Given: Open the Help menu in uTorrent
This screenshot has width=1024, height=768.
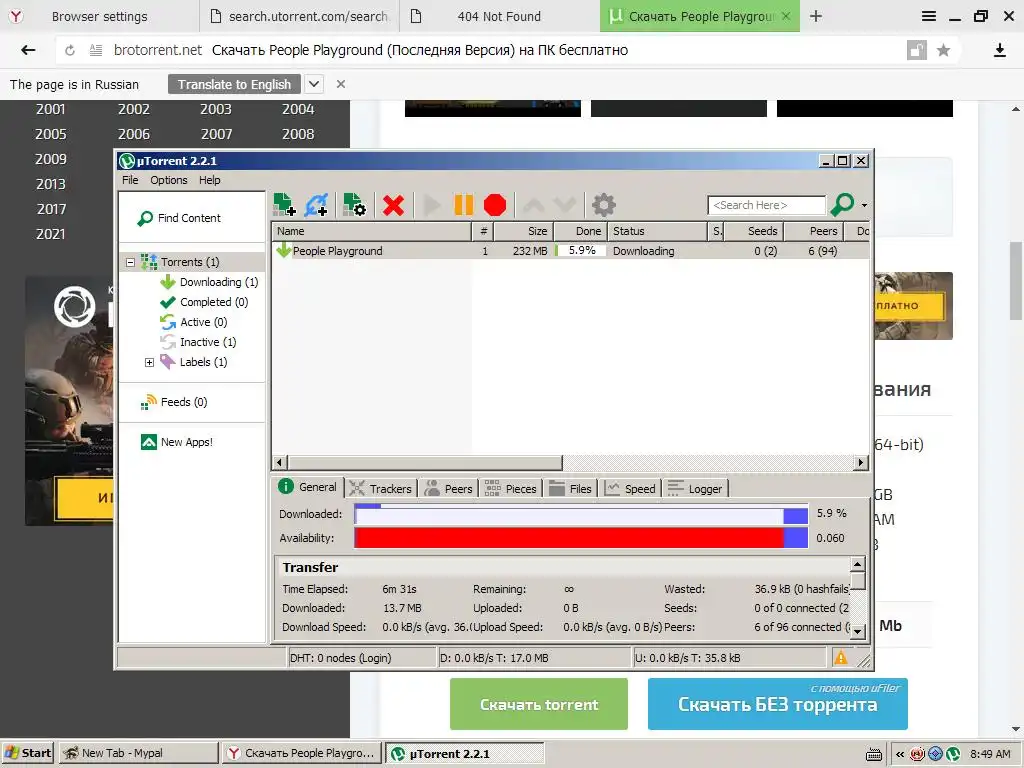Looking at the screenshot, I should [x=210, y=180].
